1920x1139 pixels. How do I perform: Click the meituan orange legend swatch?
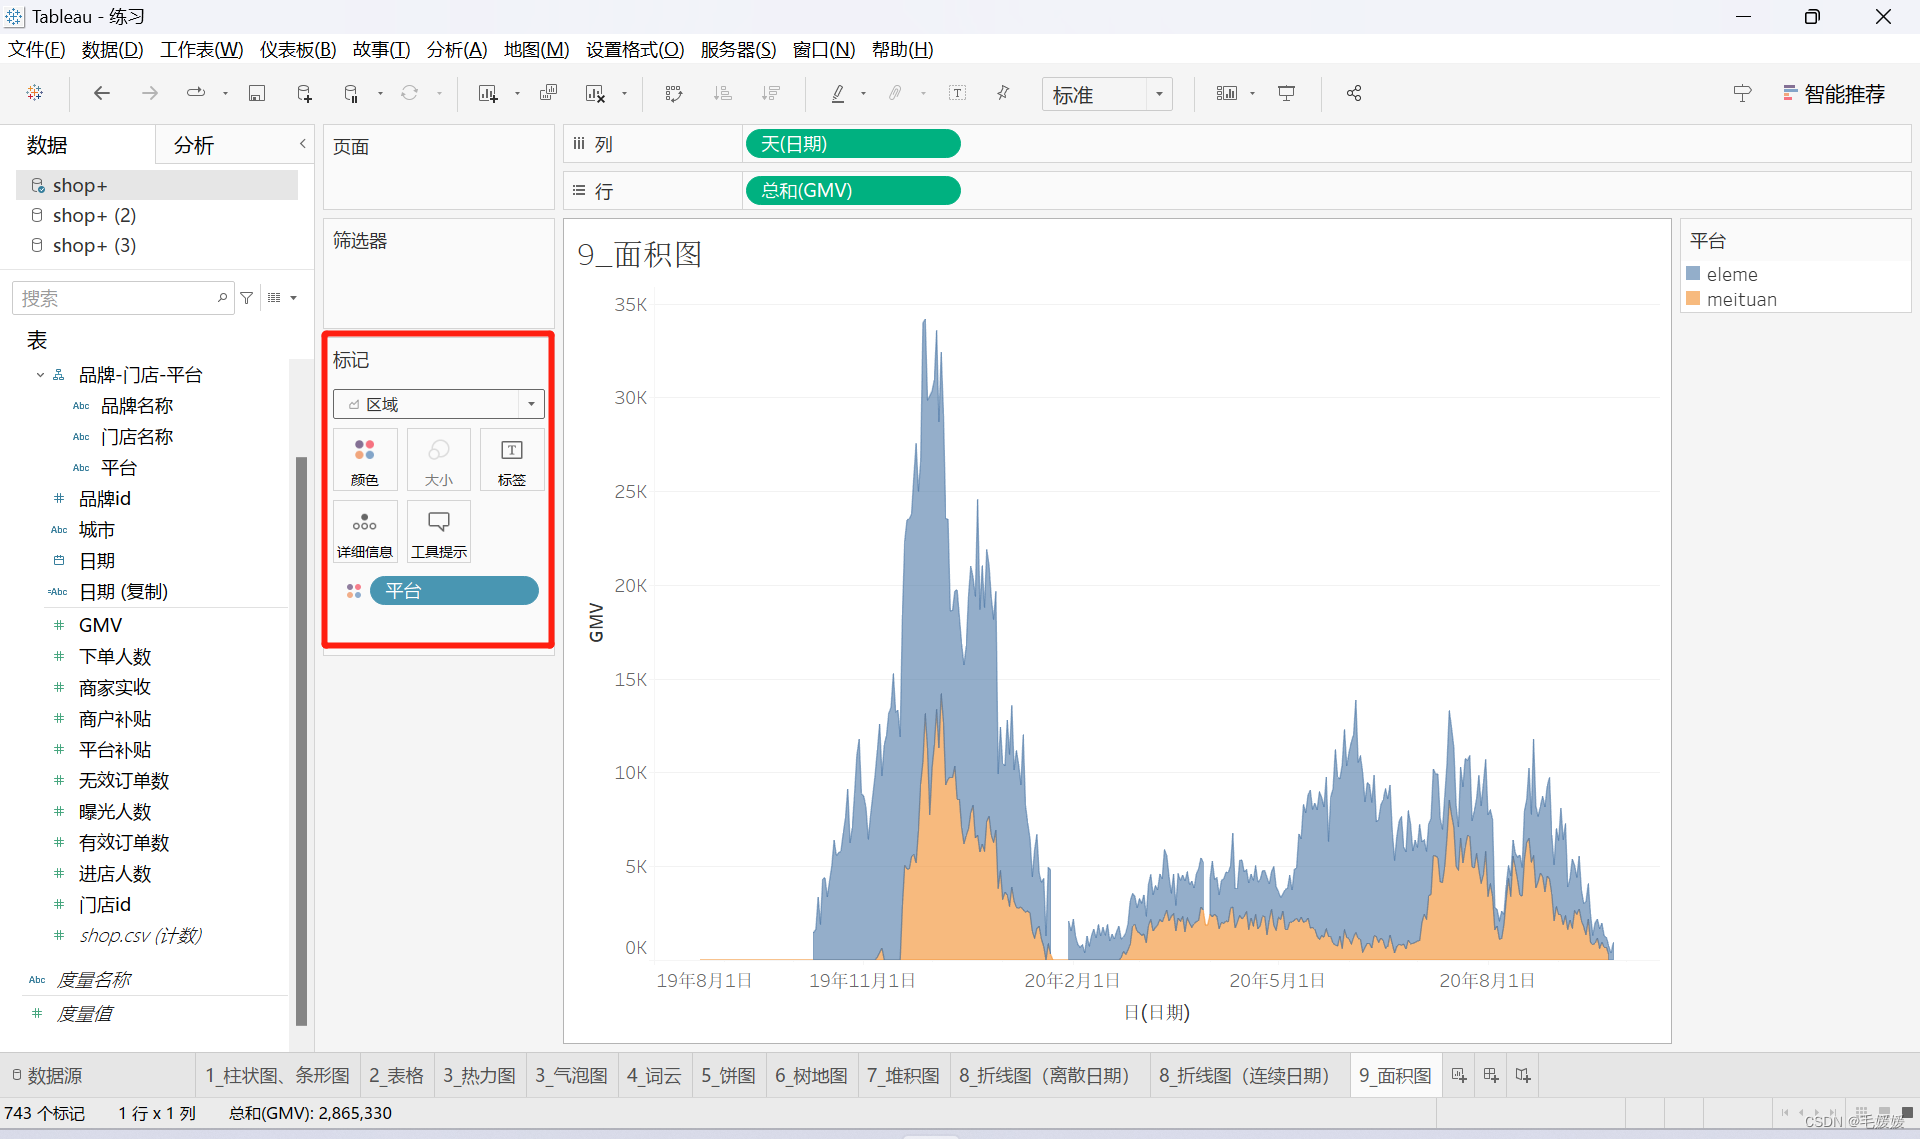tap(1693, 299)
